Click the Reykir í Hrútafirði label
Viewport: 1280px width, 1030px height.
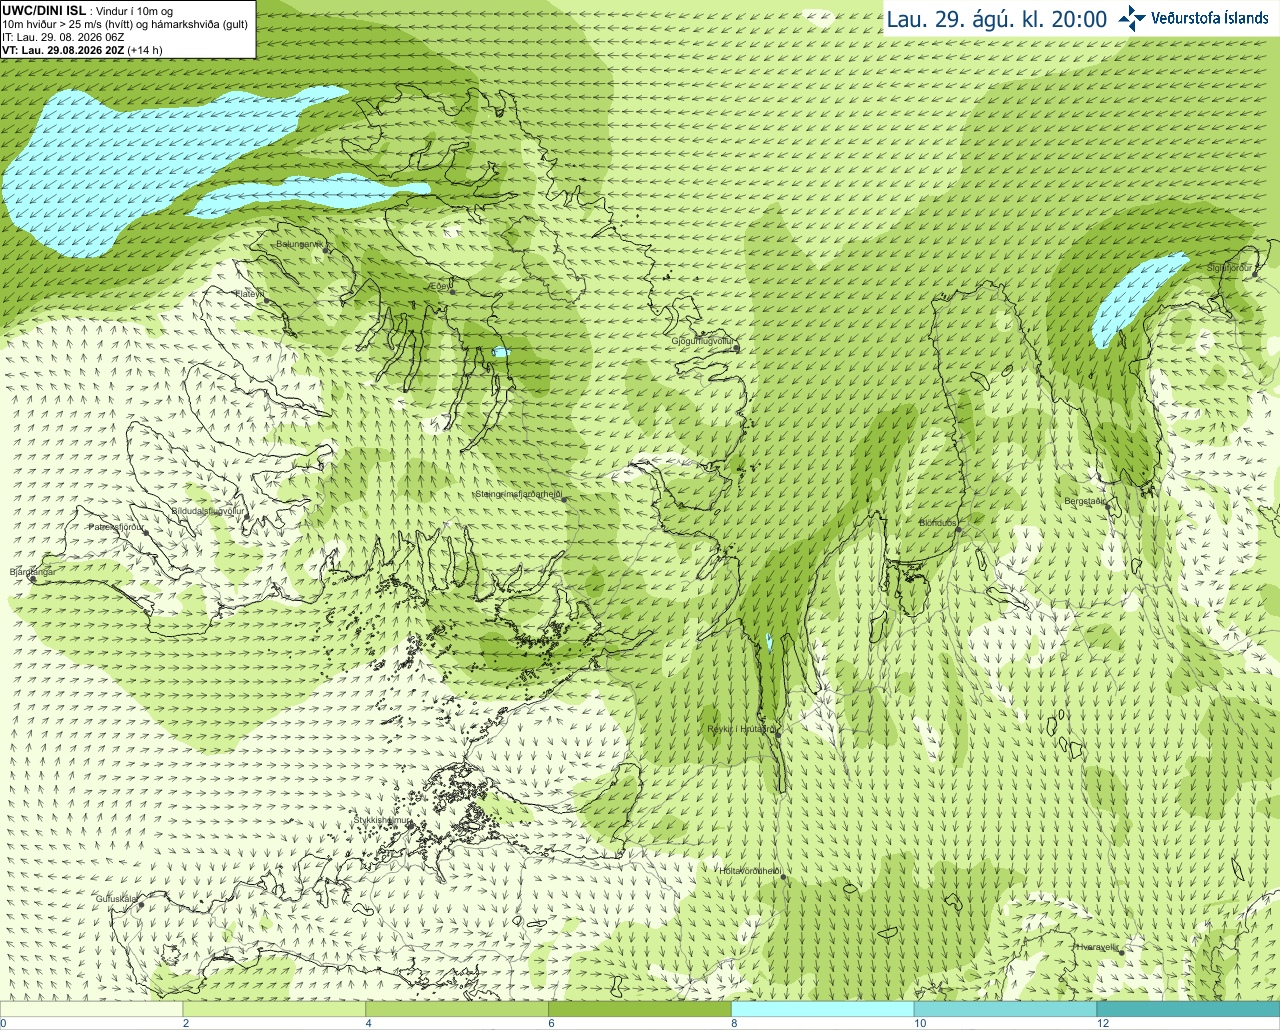[738, 729]
